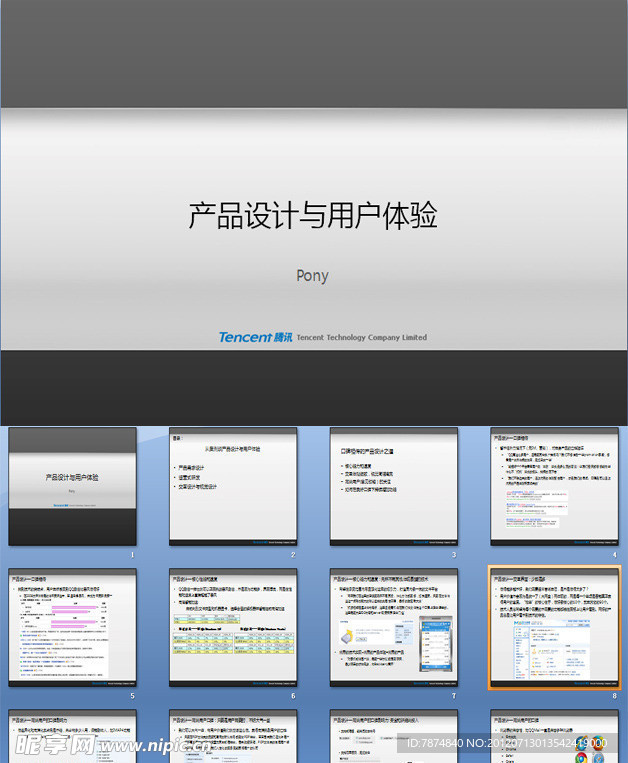Click slide number label 3
The height and width of the screenshot is (763, 628).
[454, 555]
